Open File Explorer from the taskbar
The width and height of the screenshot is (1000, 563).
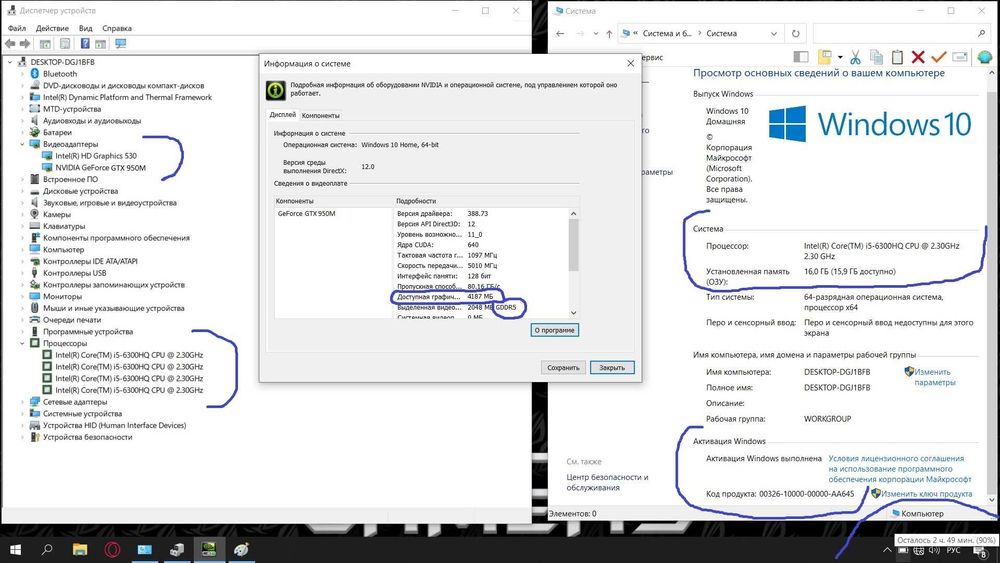80,550
